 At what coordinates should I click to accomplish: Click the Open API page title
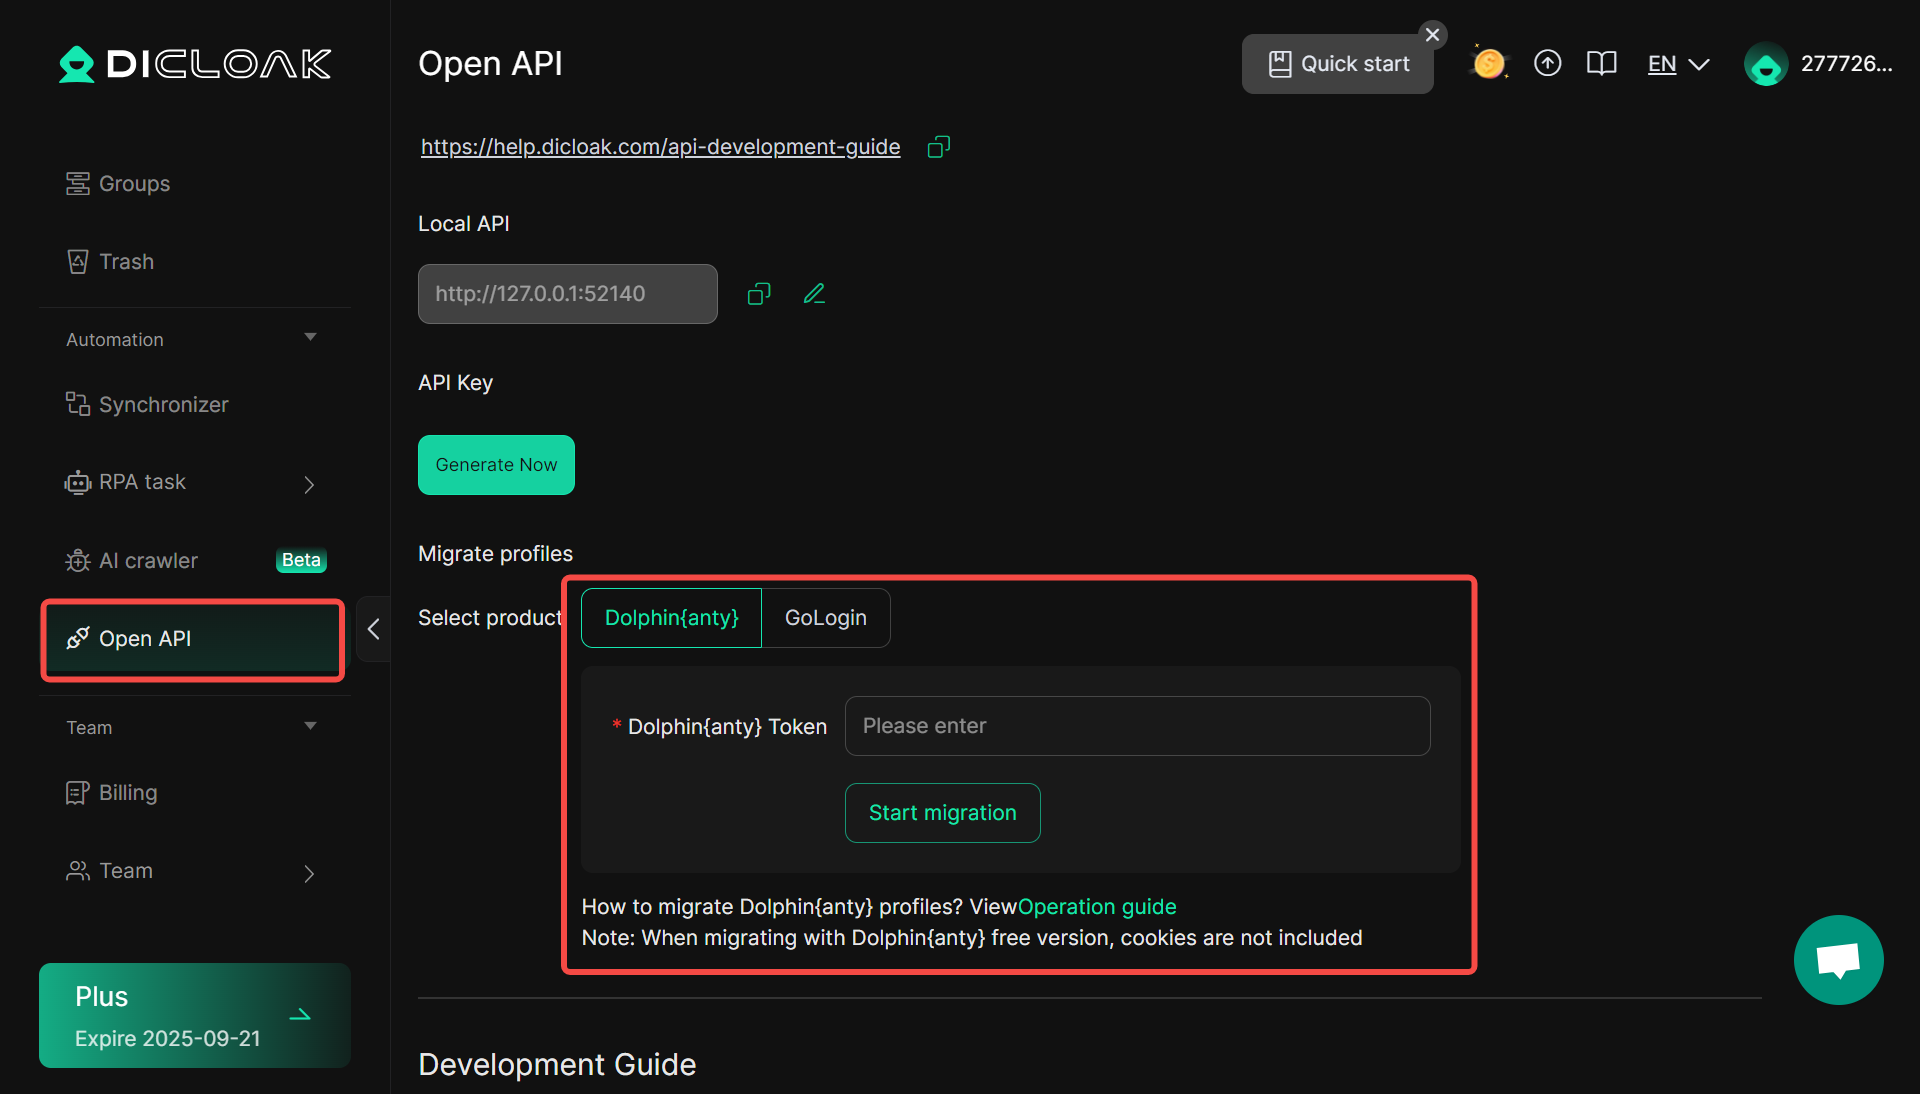point(490,64)
